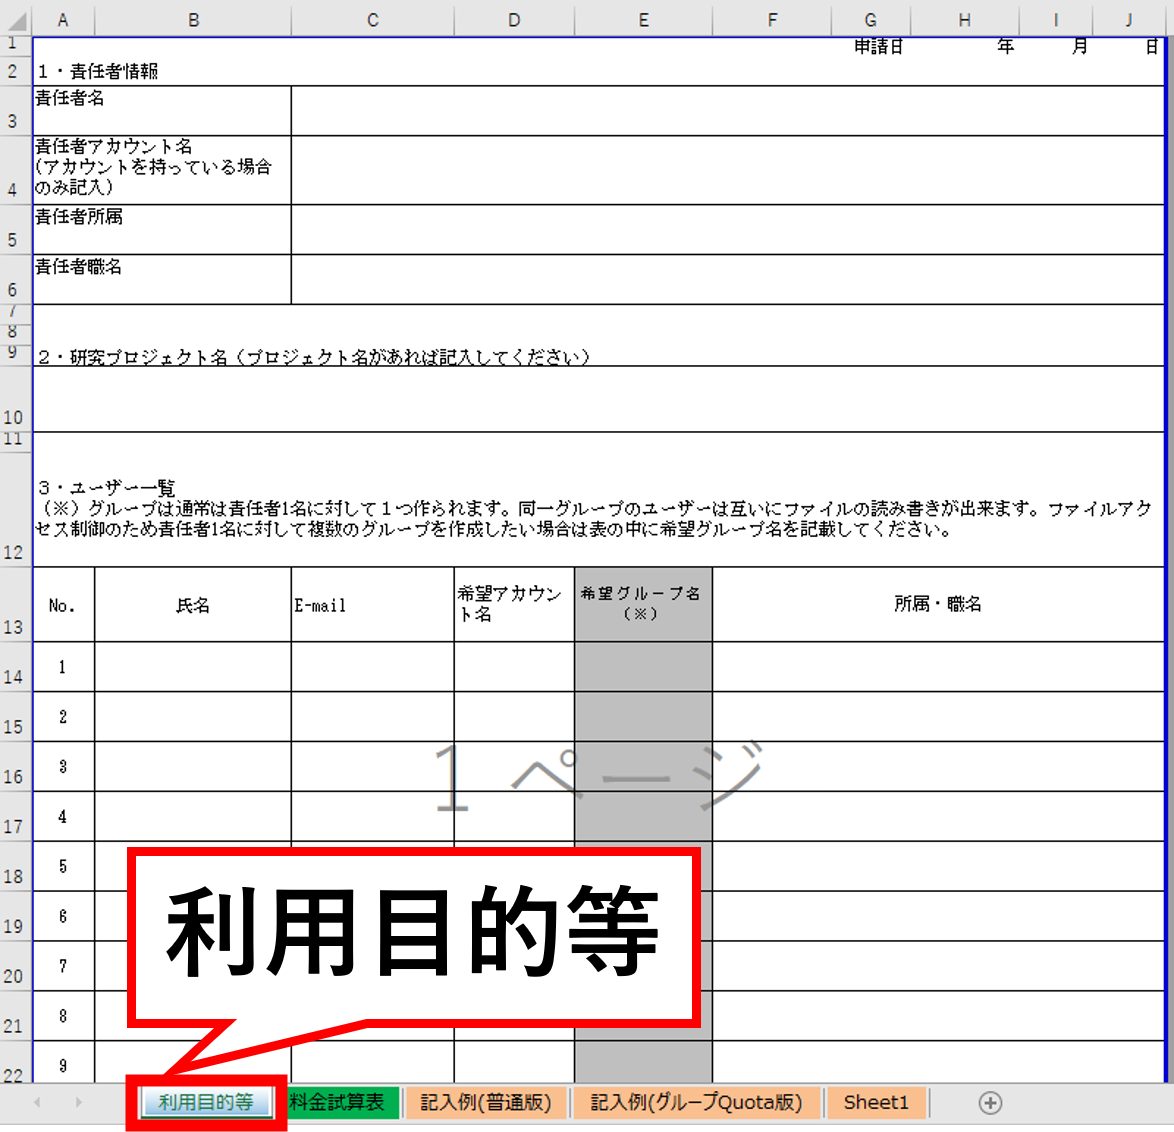1174x1132 pixels.
Task: Click the empty field beside 責任者名
Action: pyautogui.click(x=727, y=111)
